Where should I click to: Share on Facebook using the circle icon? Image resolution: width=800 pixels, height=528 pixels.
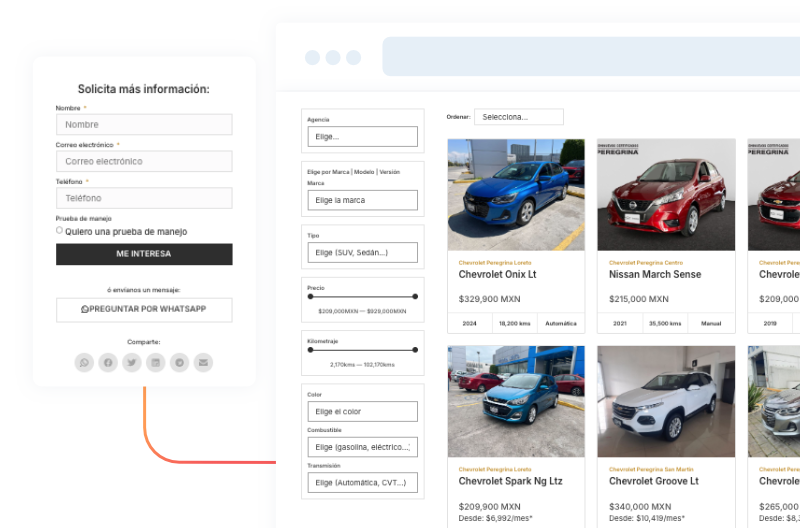pos(108,363)
